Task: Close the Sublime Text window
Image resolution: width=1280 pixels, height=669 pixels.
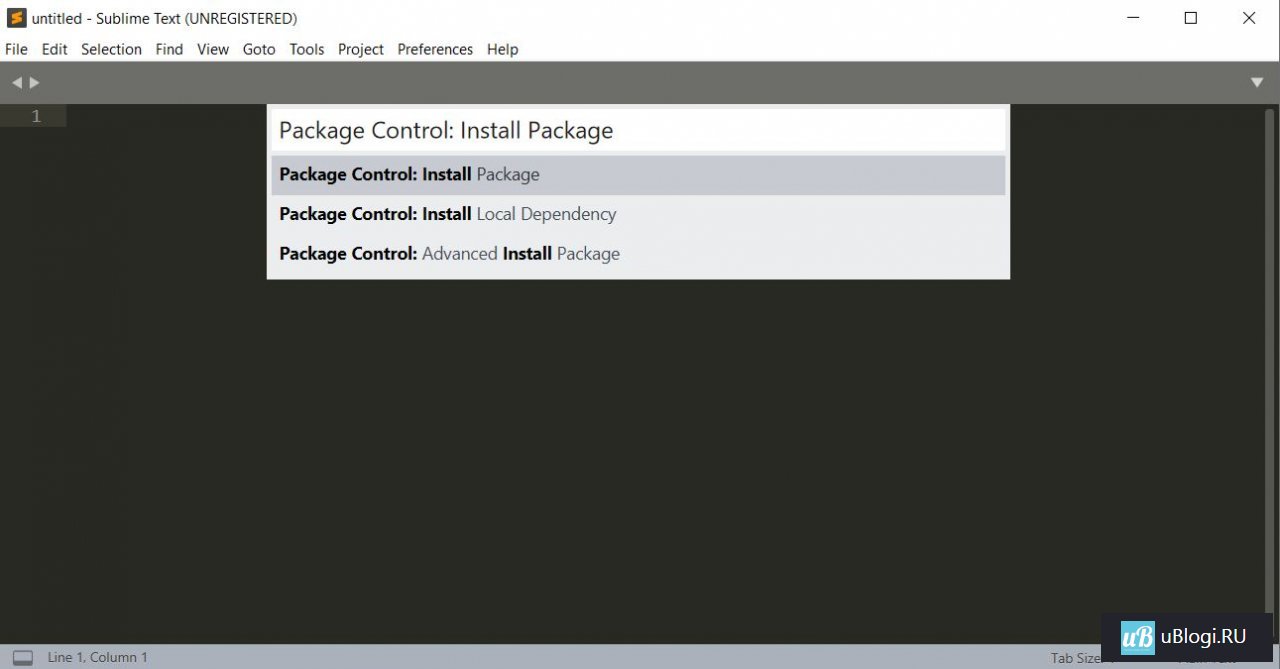Action: 1249,18
